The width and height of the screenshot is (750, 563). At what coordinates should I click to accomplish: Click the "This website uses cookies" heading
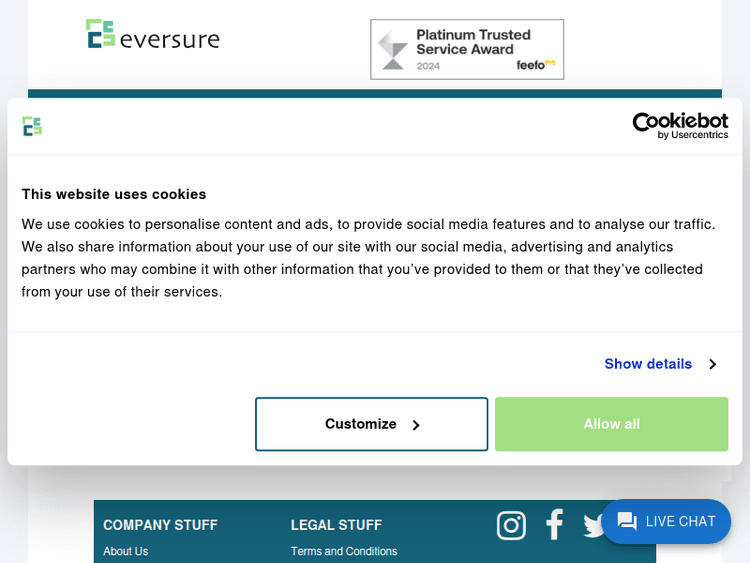point(114,194)
